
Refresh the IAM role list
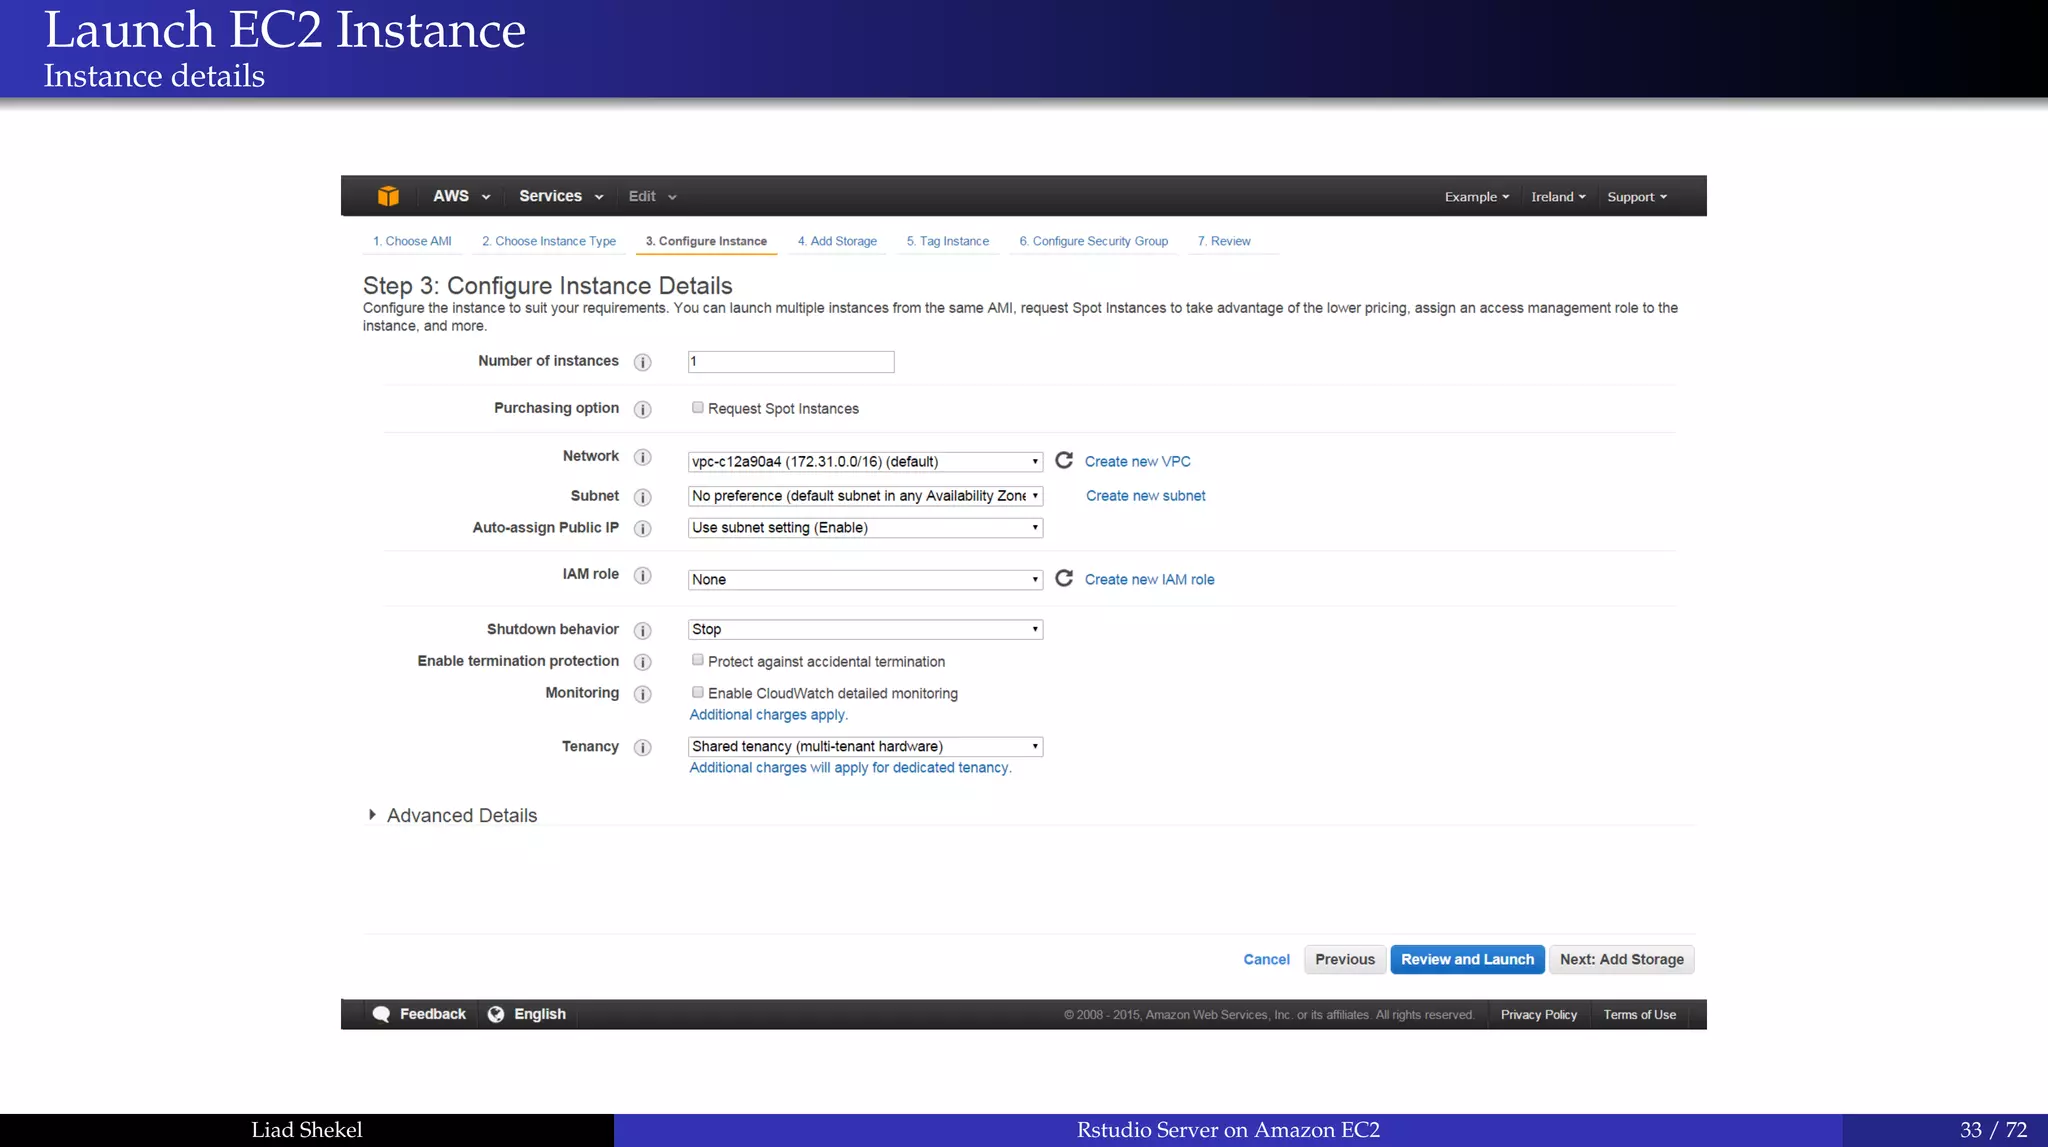pyautogui.click(x=1064, y=578)
